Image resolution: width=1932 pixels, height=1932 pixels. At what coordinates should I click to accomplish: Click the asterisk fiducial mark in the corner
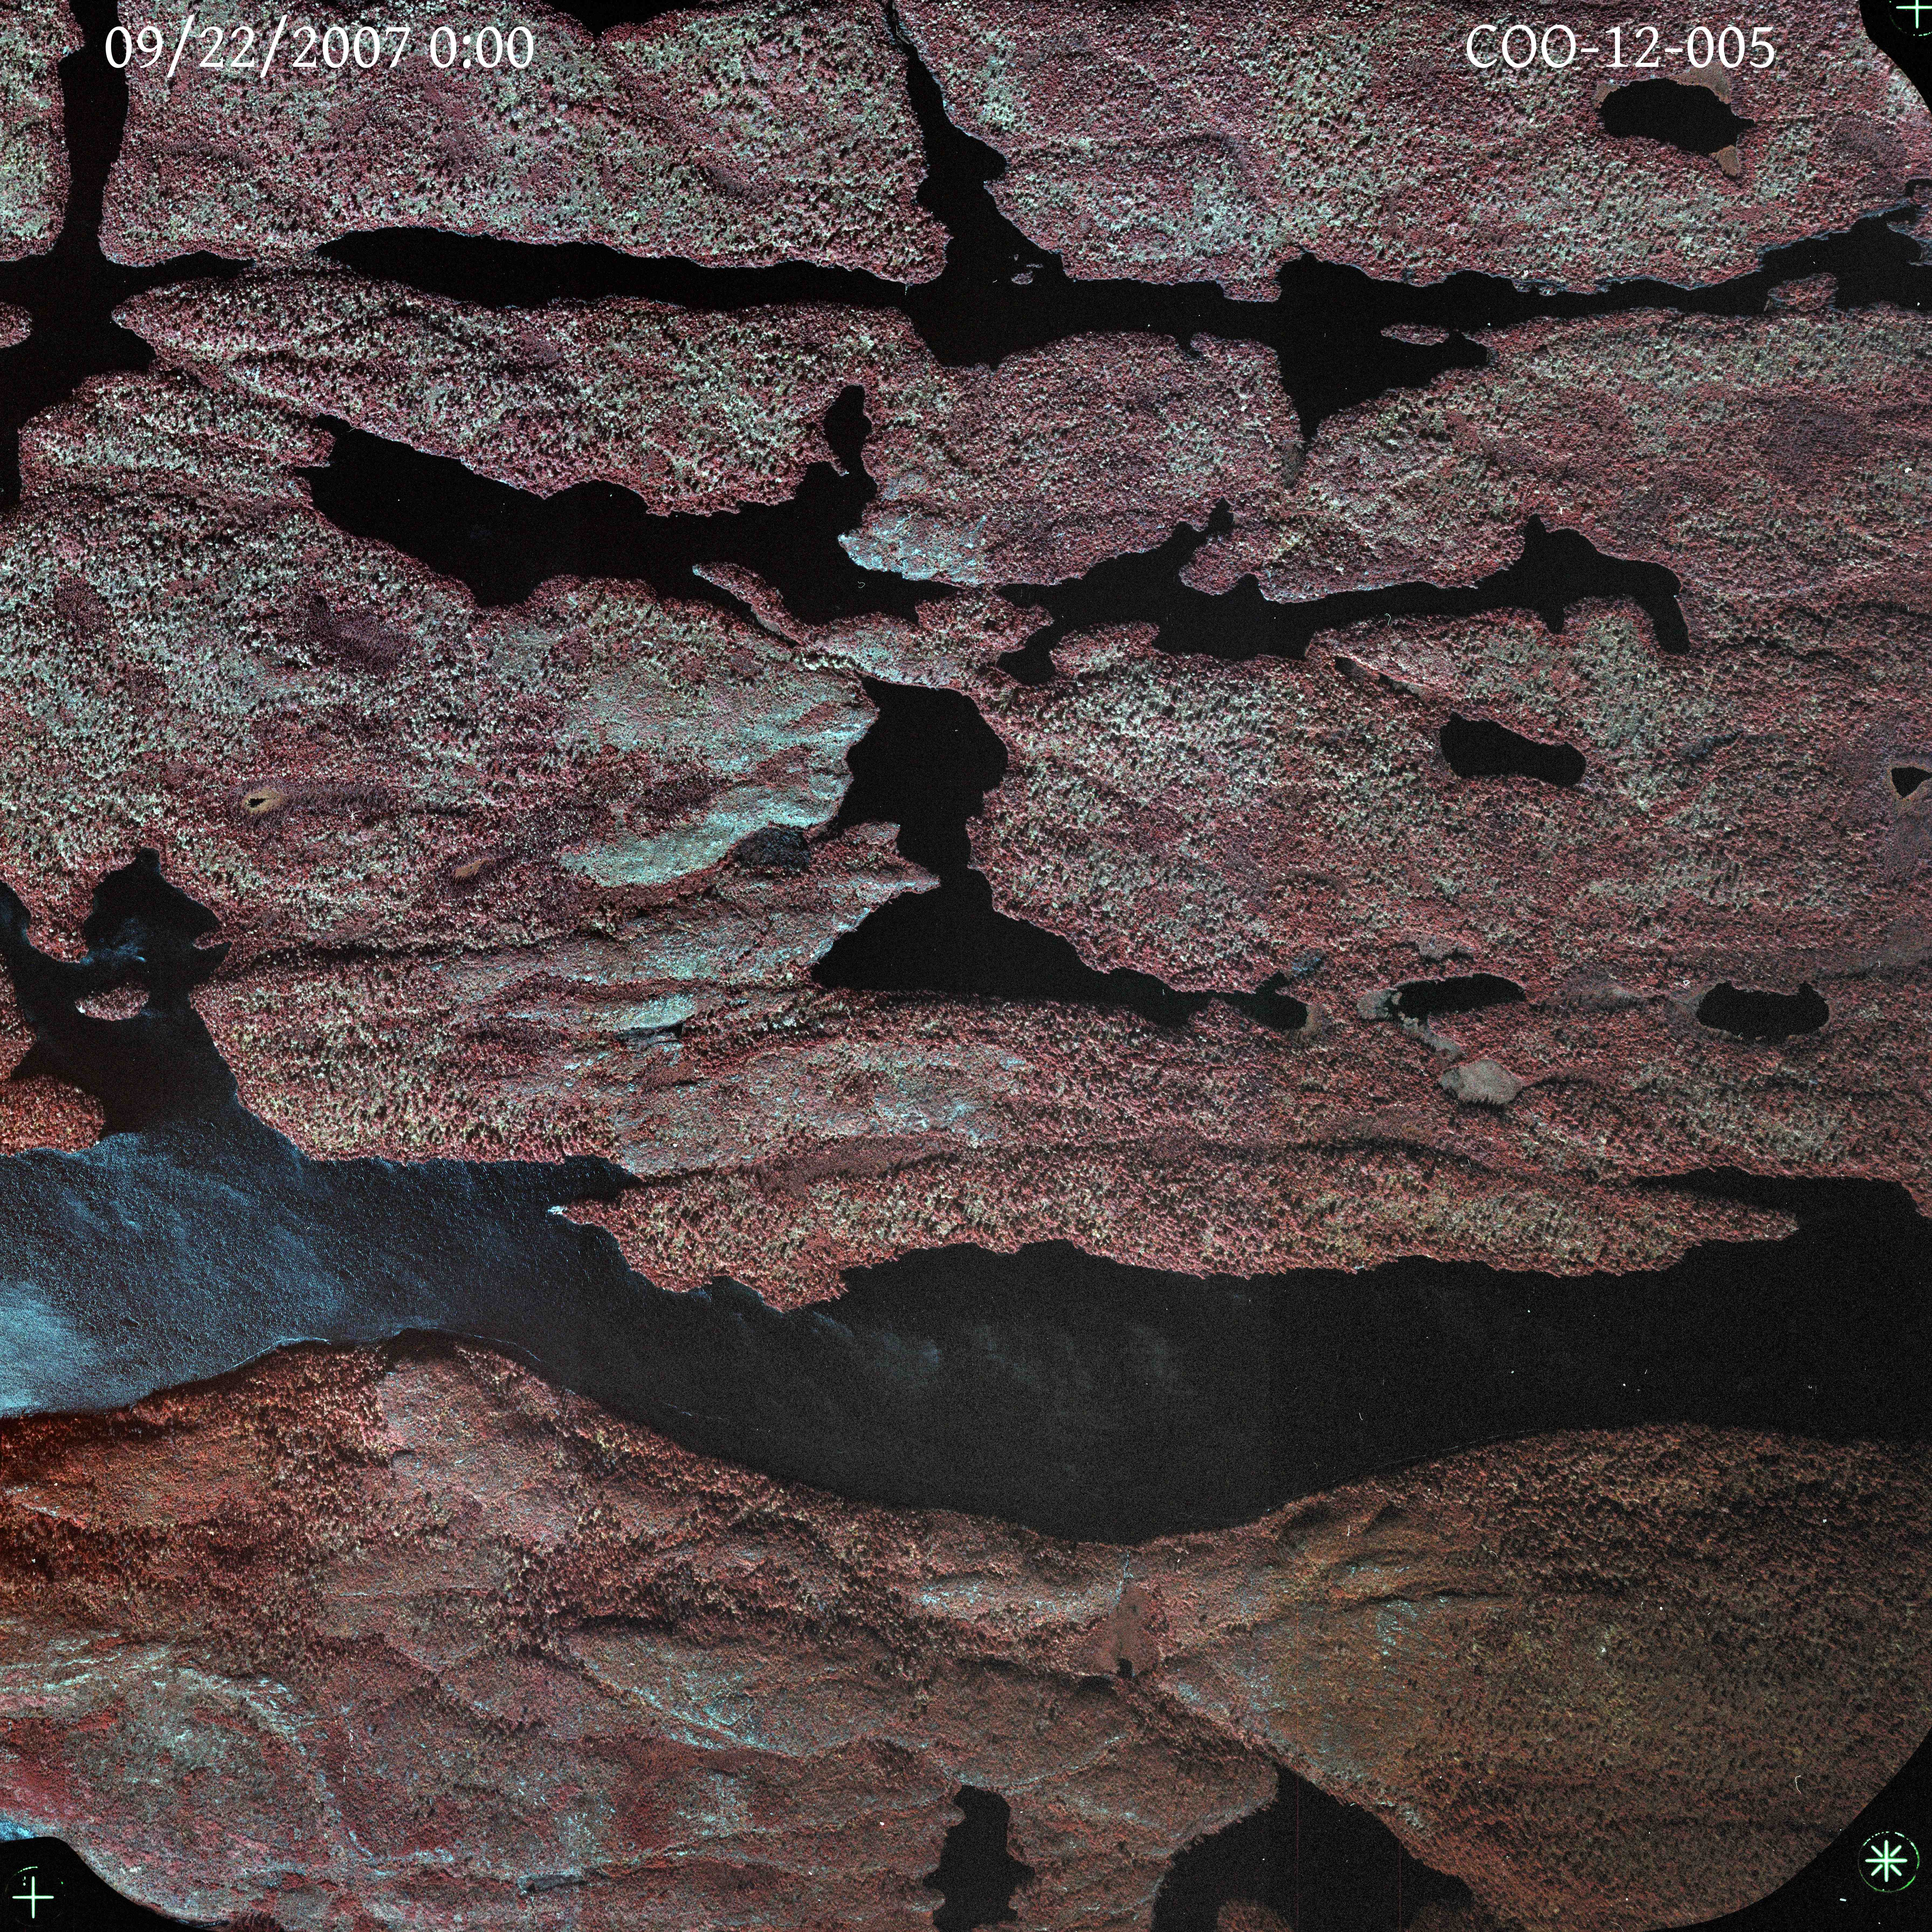click(1886, 1861)
